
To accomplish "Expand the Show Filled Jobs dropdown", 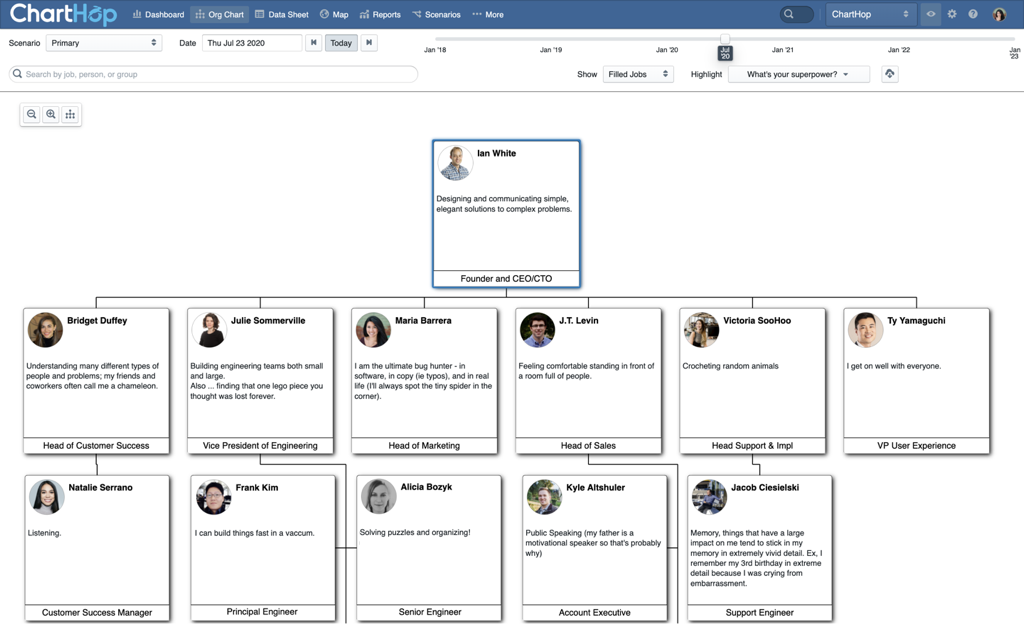I will coord(638,74).
